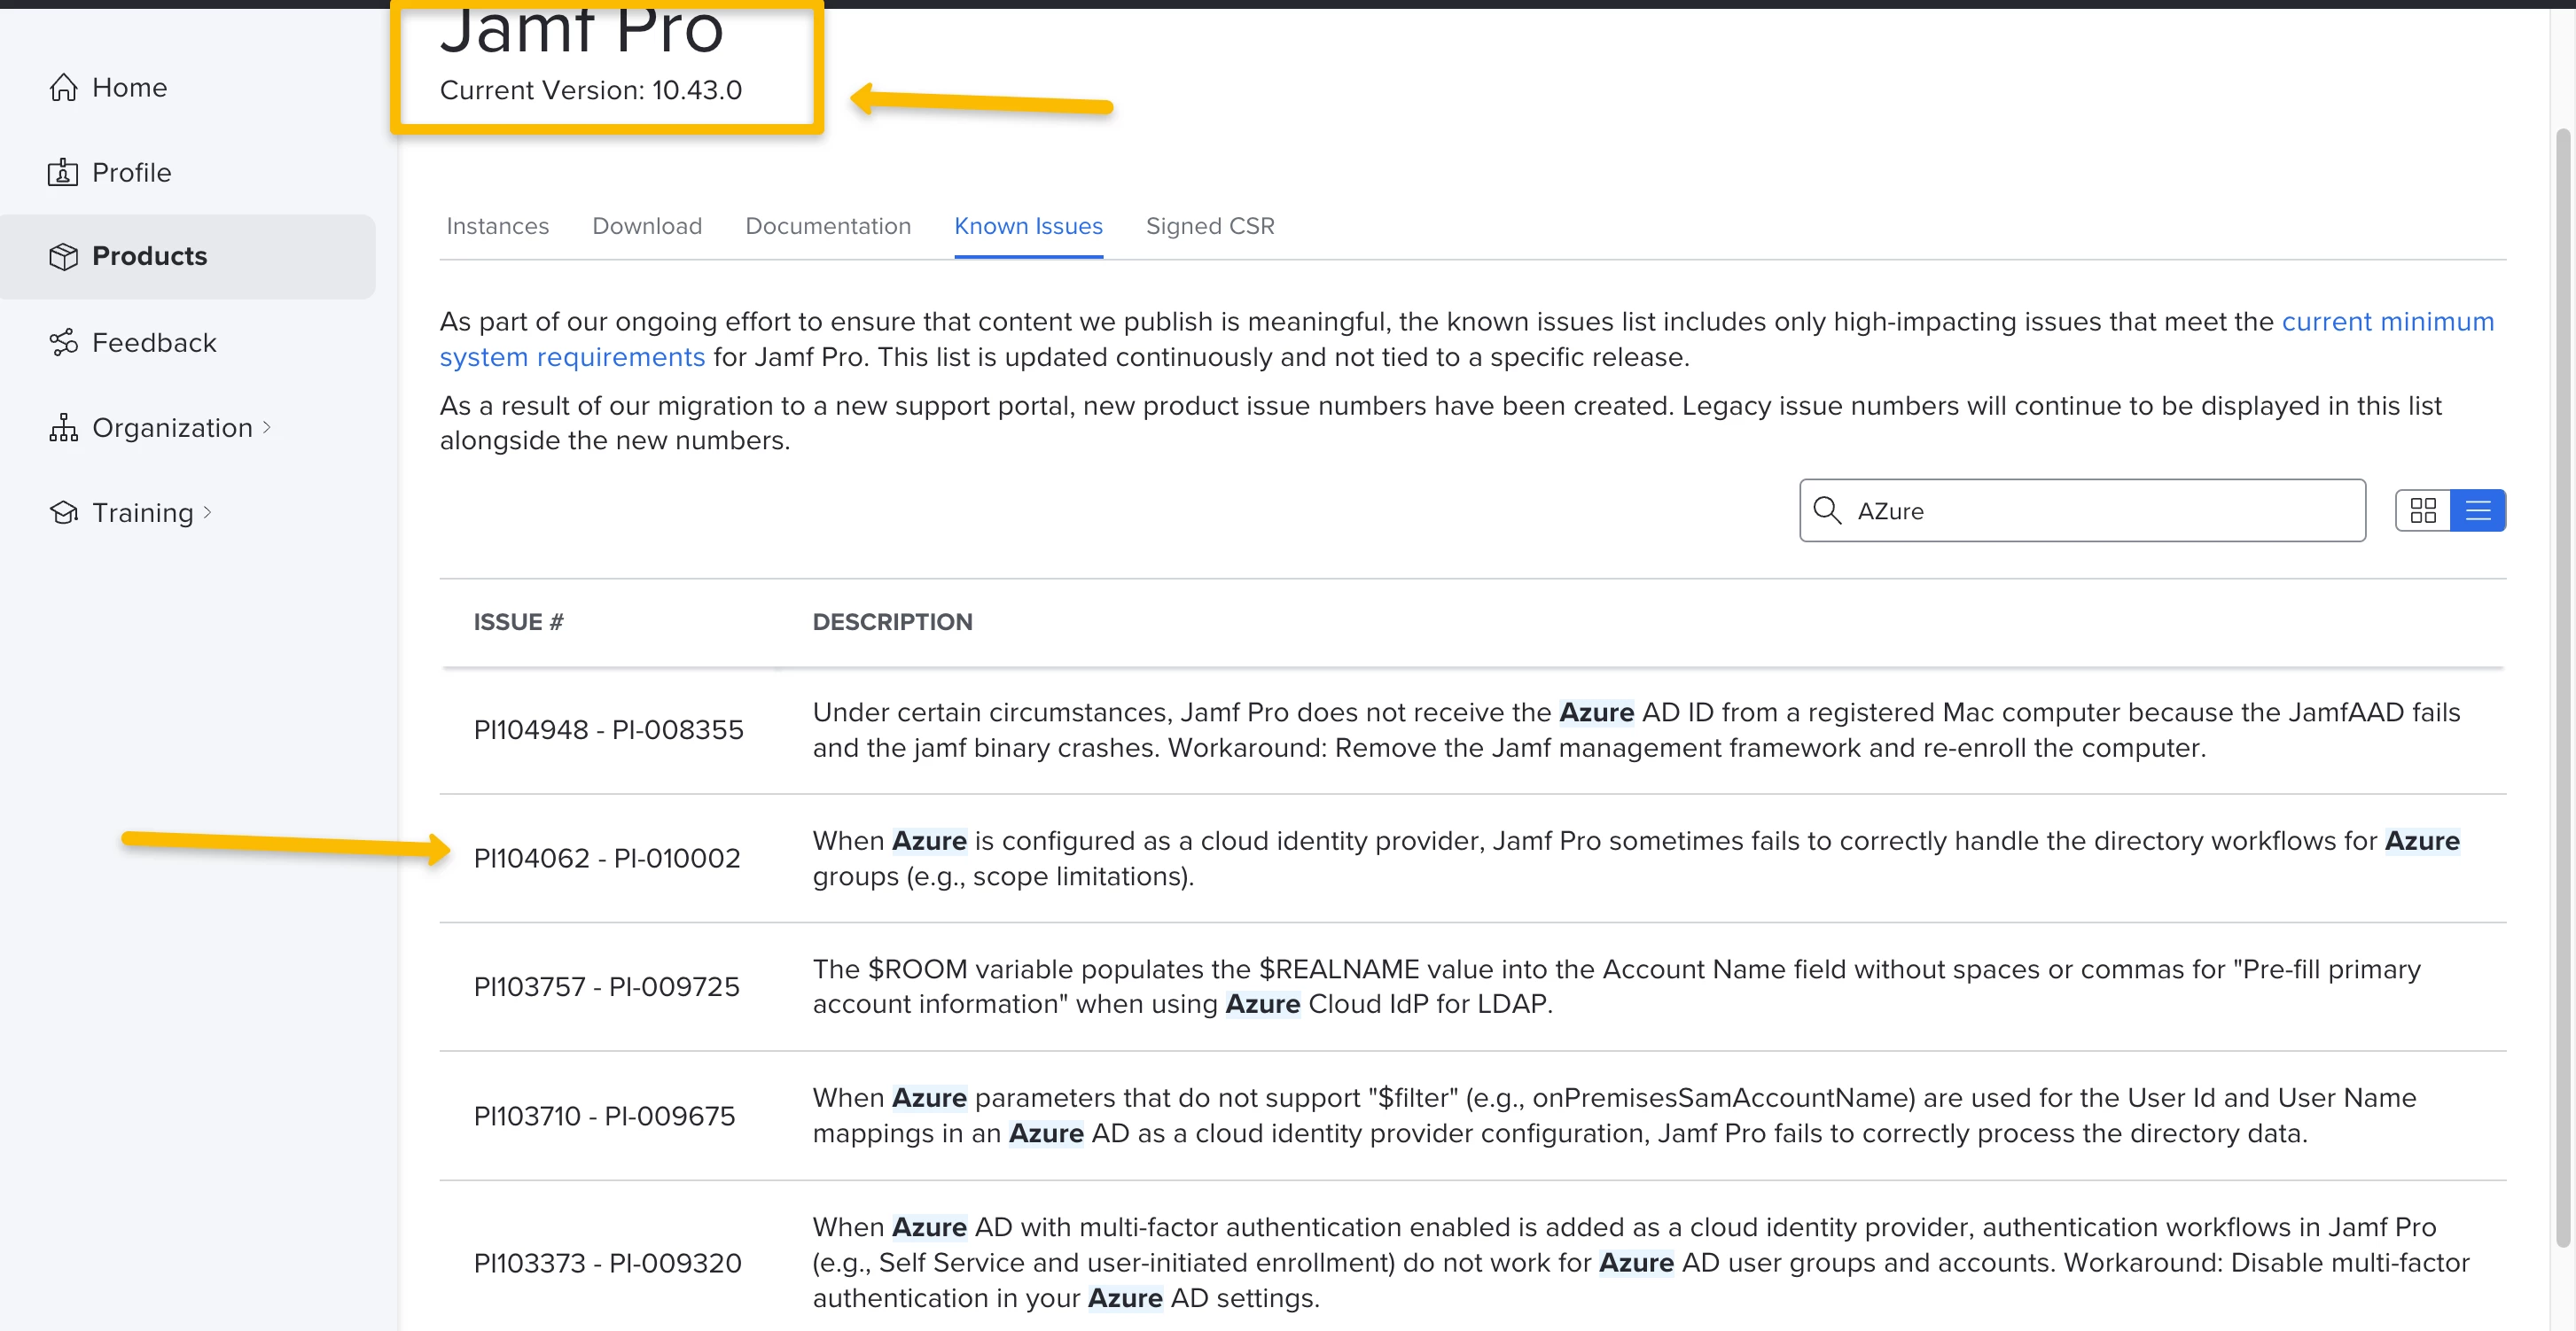Click the search field containing AZure
Viewport: 2576px width, 1331px height.
[2082, 511]
